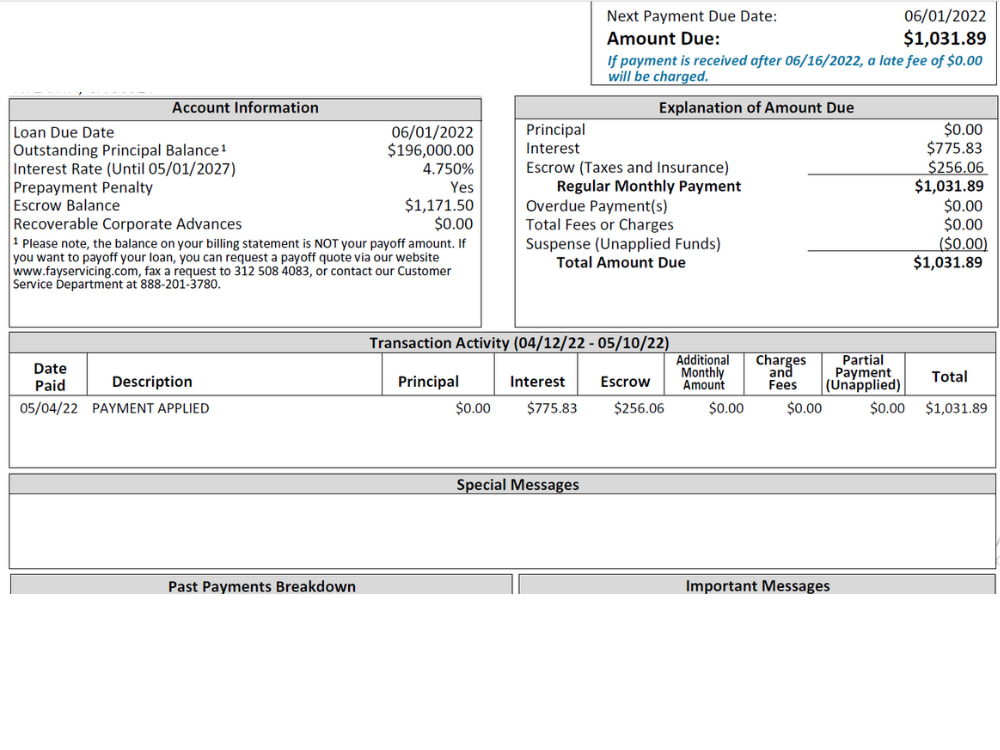Select the Date Paid column header
1000x750 pixels.
click(x=50, y=377)
